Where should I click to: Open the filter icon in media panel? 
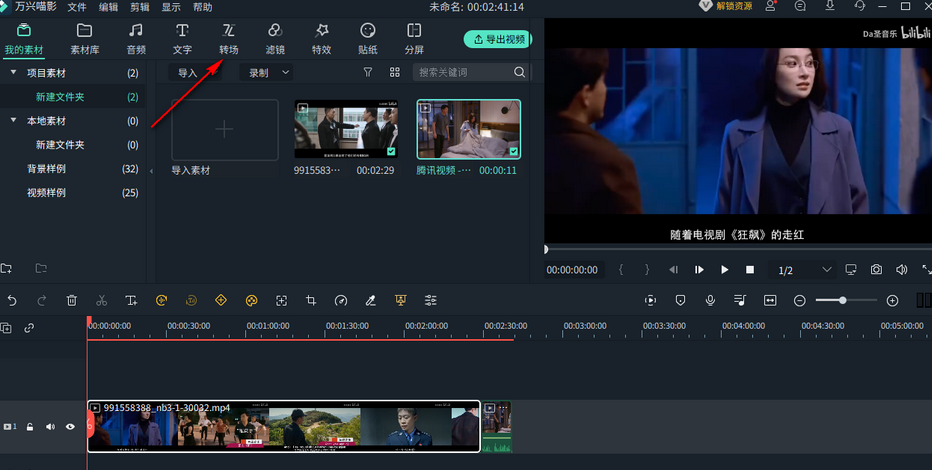368,72
